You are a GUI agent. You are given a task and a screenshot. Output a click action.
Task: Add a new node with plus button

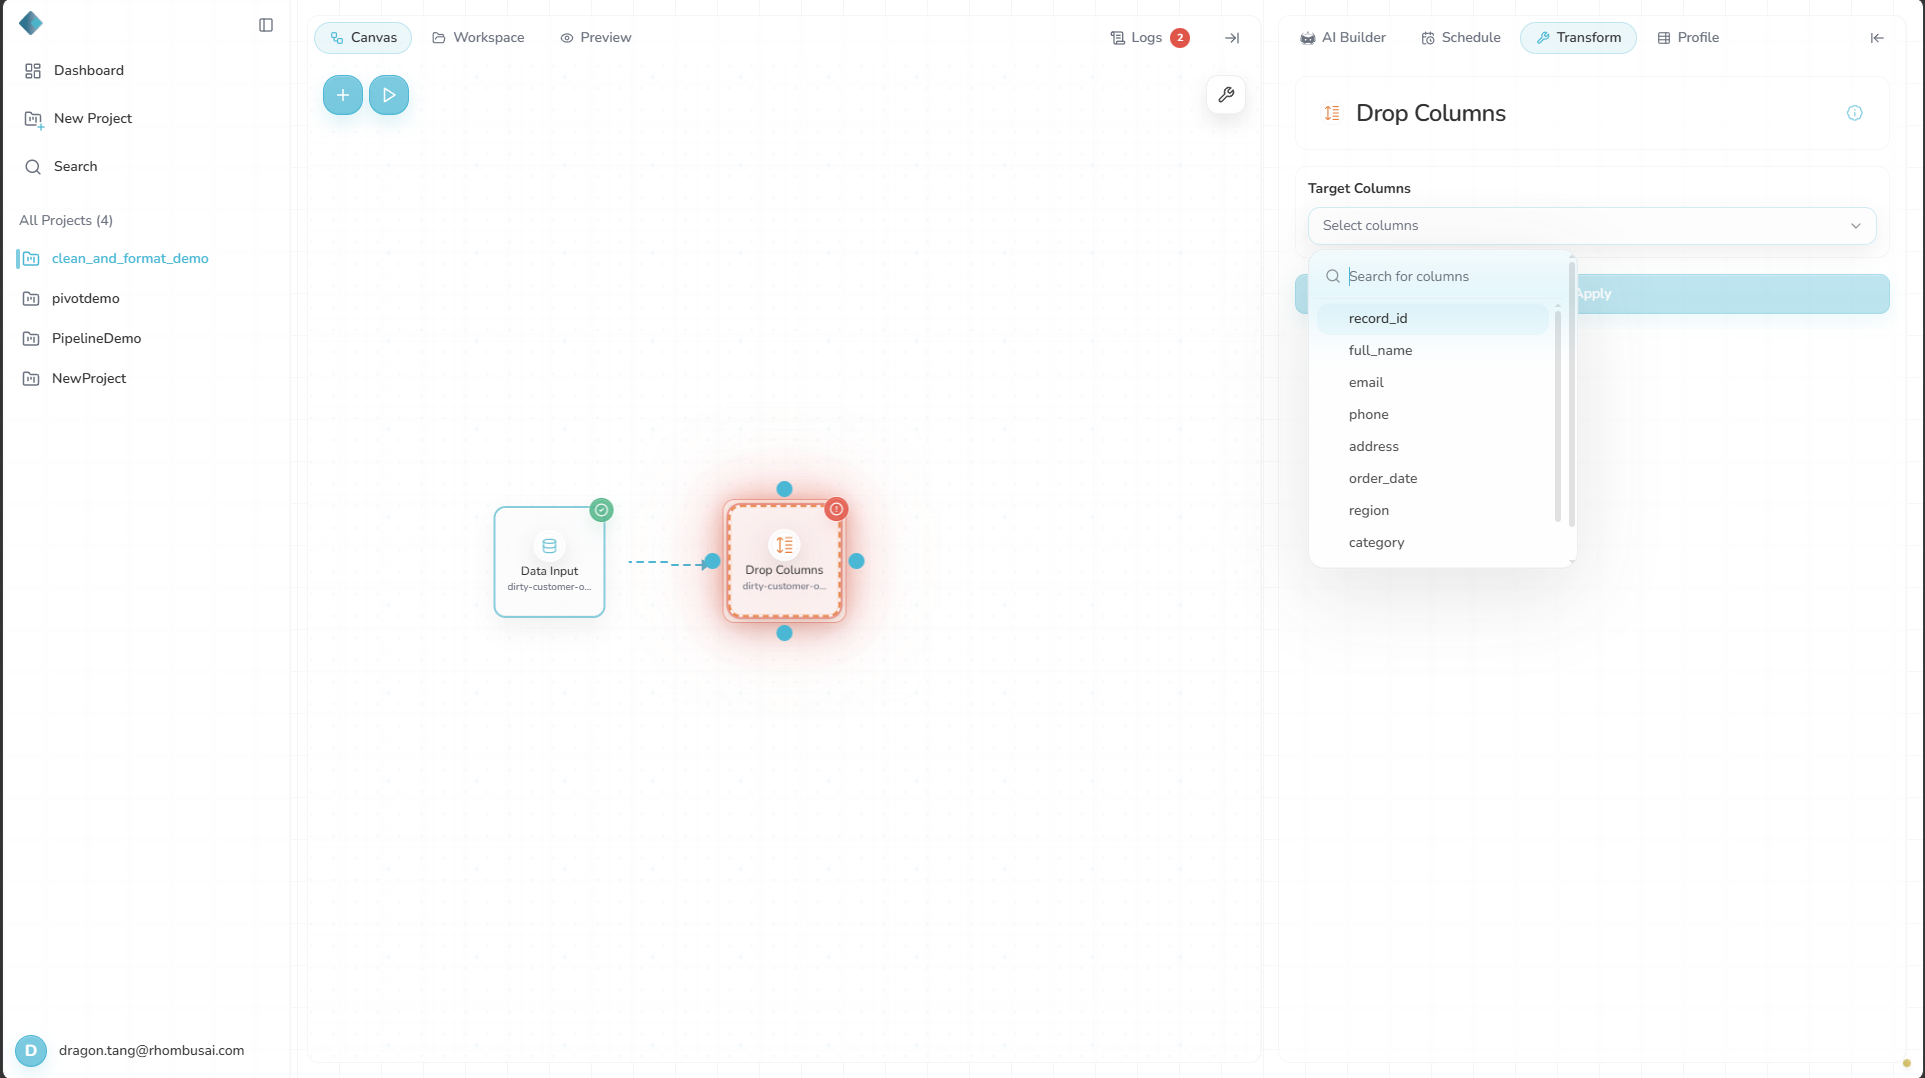pos(343,95)
